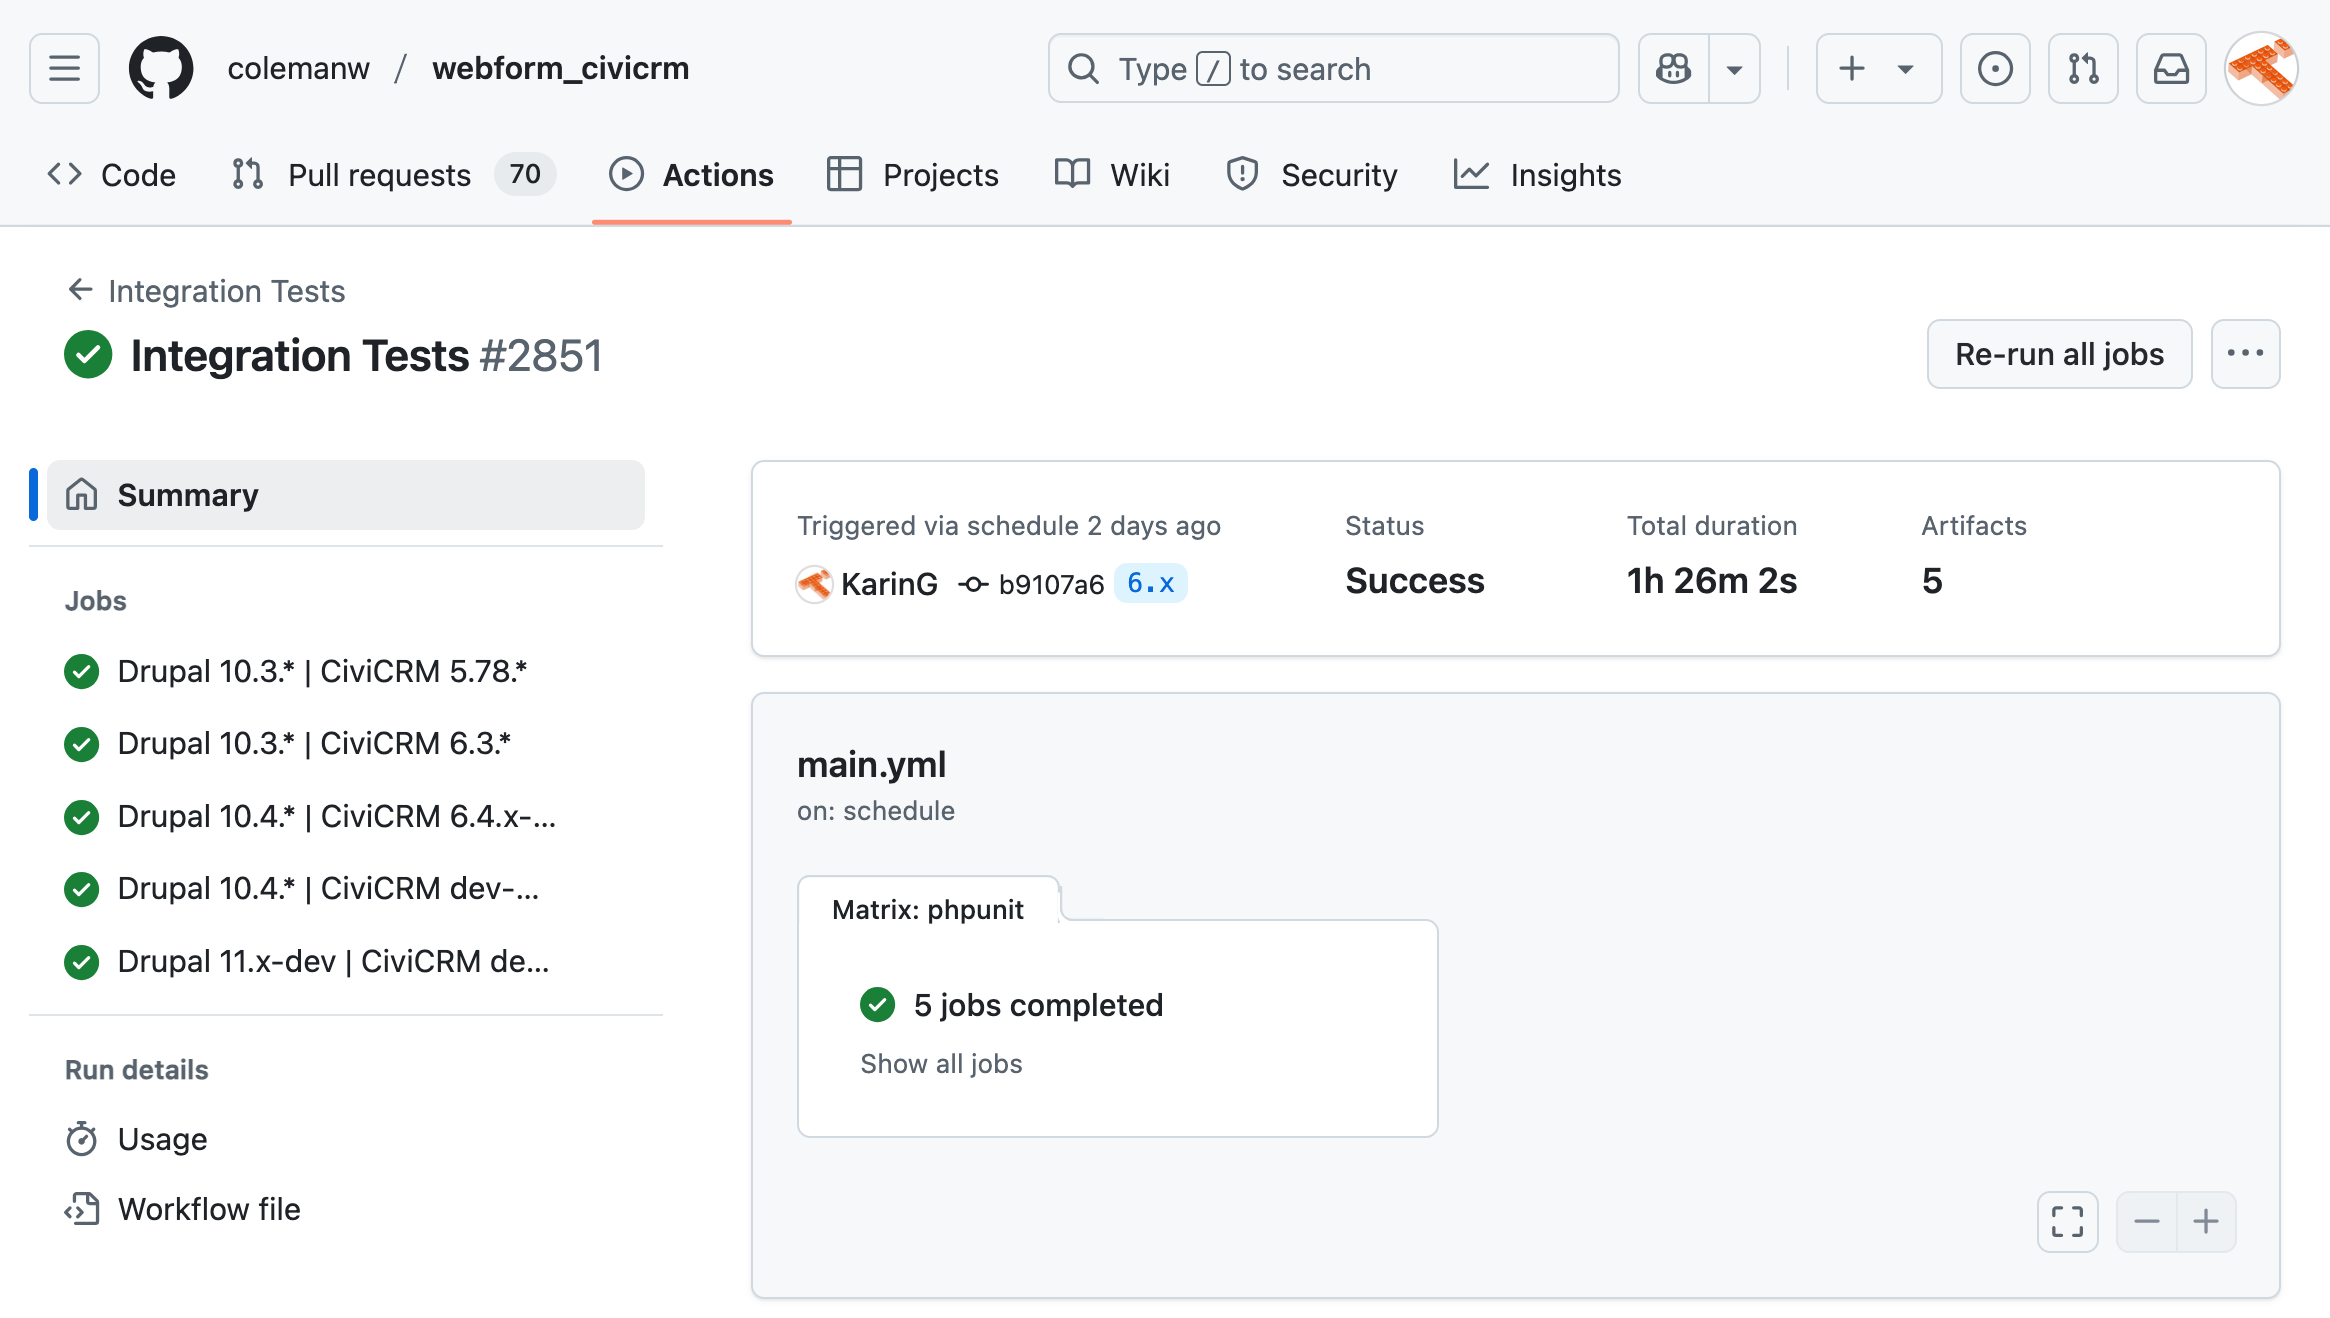The image size is (2330, 1318).
Task: Open the hamburger navigation menu
Action: 64,68
